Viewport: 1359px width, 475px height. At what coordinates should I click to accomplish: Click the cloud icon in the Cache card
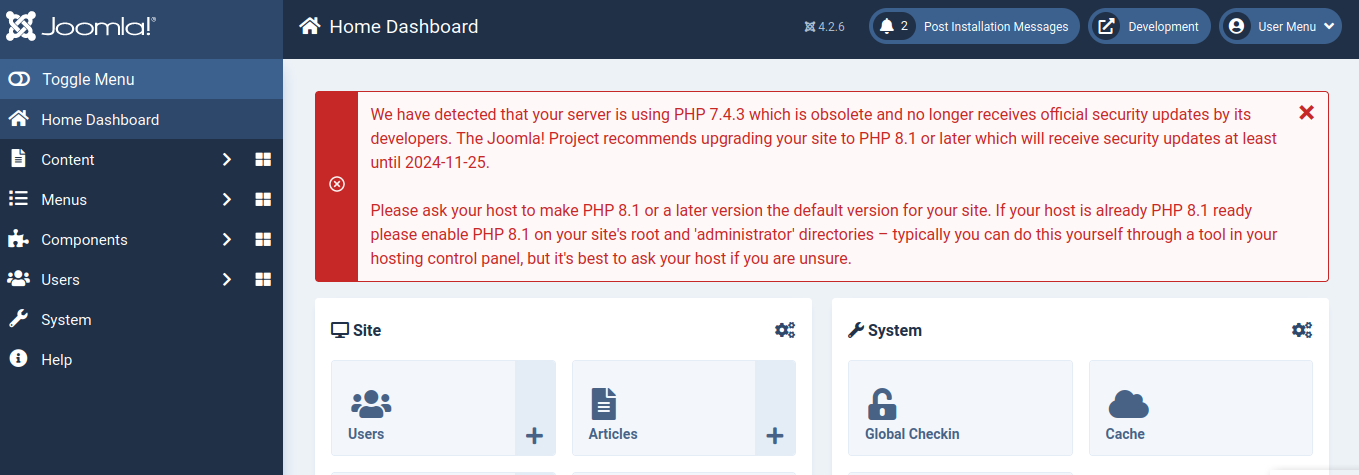(x=1129, y=404)
